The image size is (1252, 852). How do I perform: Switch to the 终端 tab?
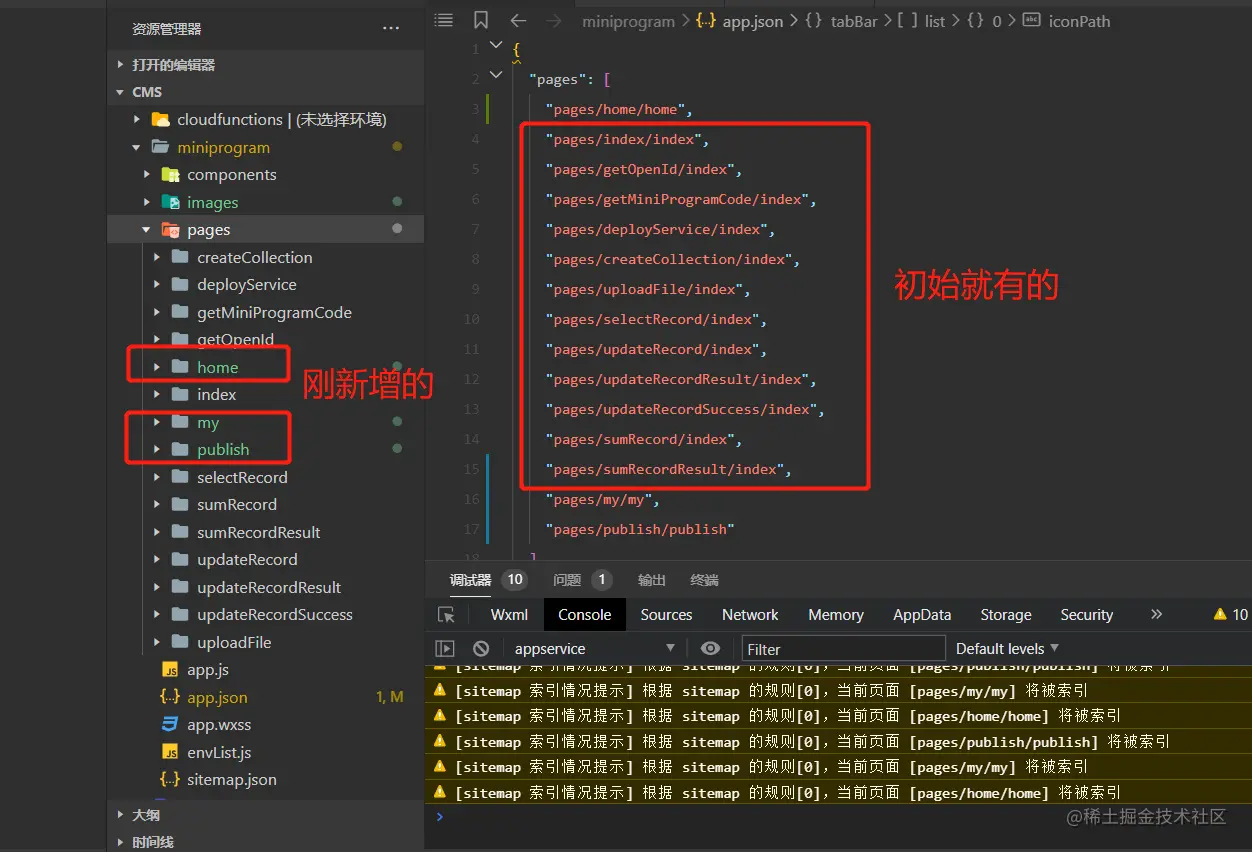pyautogui.click(x=704, y=579)
